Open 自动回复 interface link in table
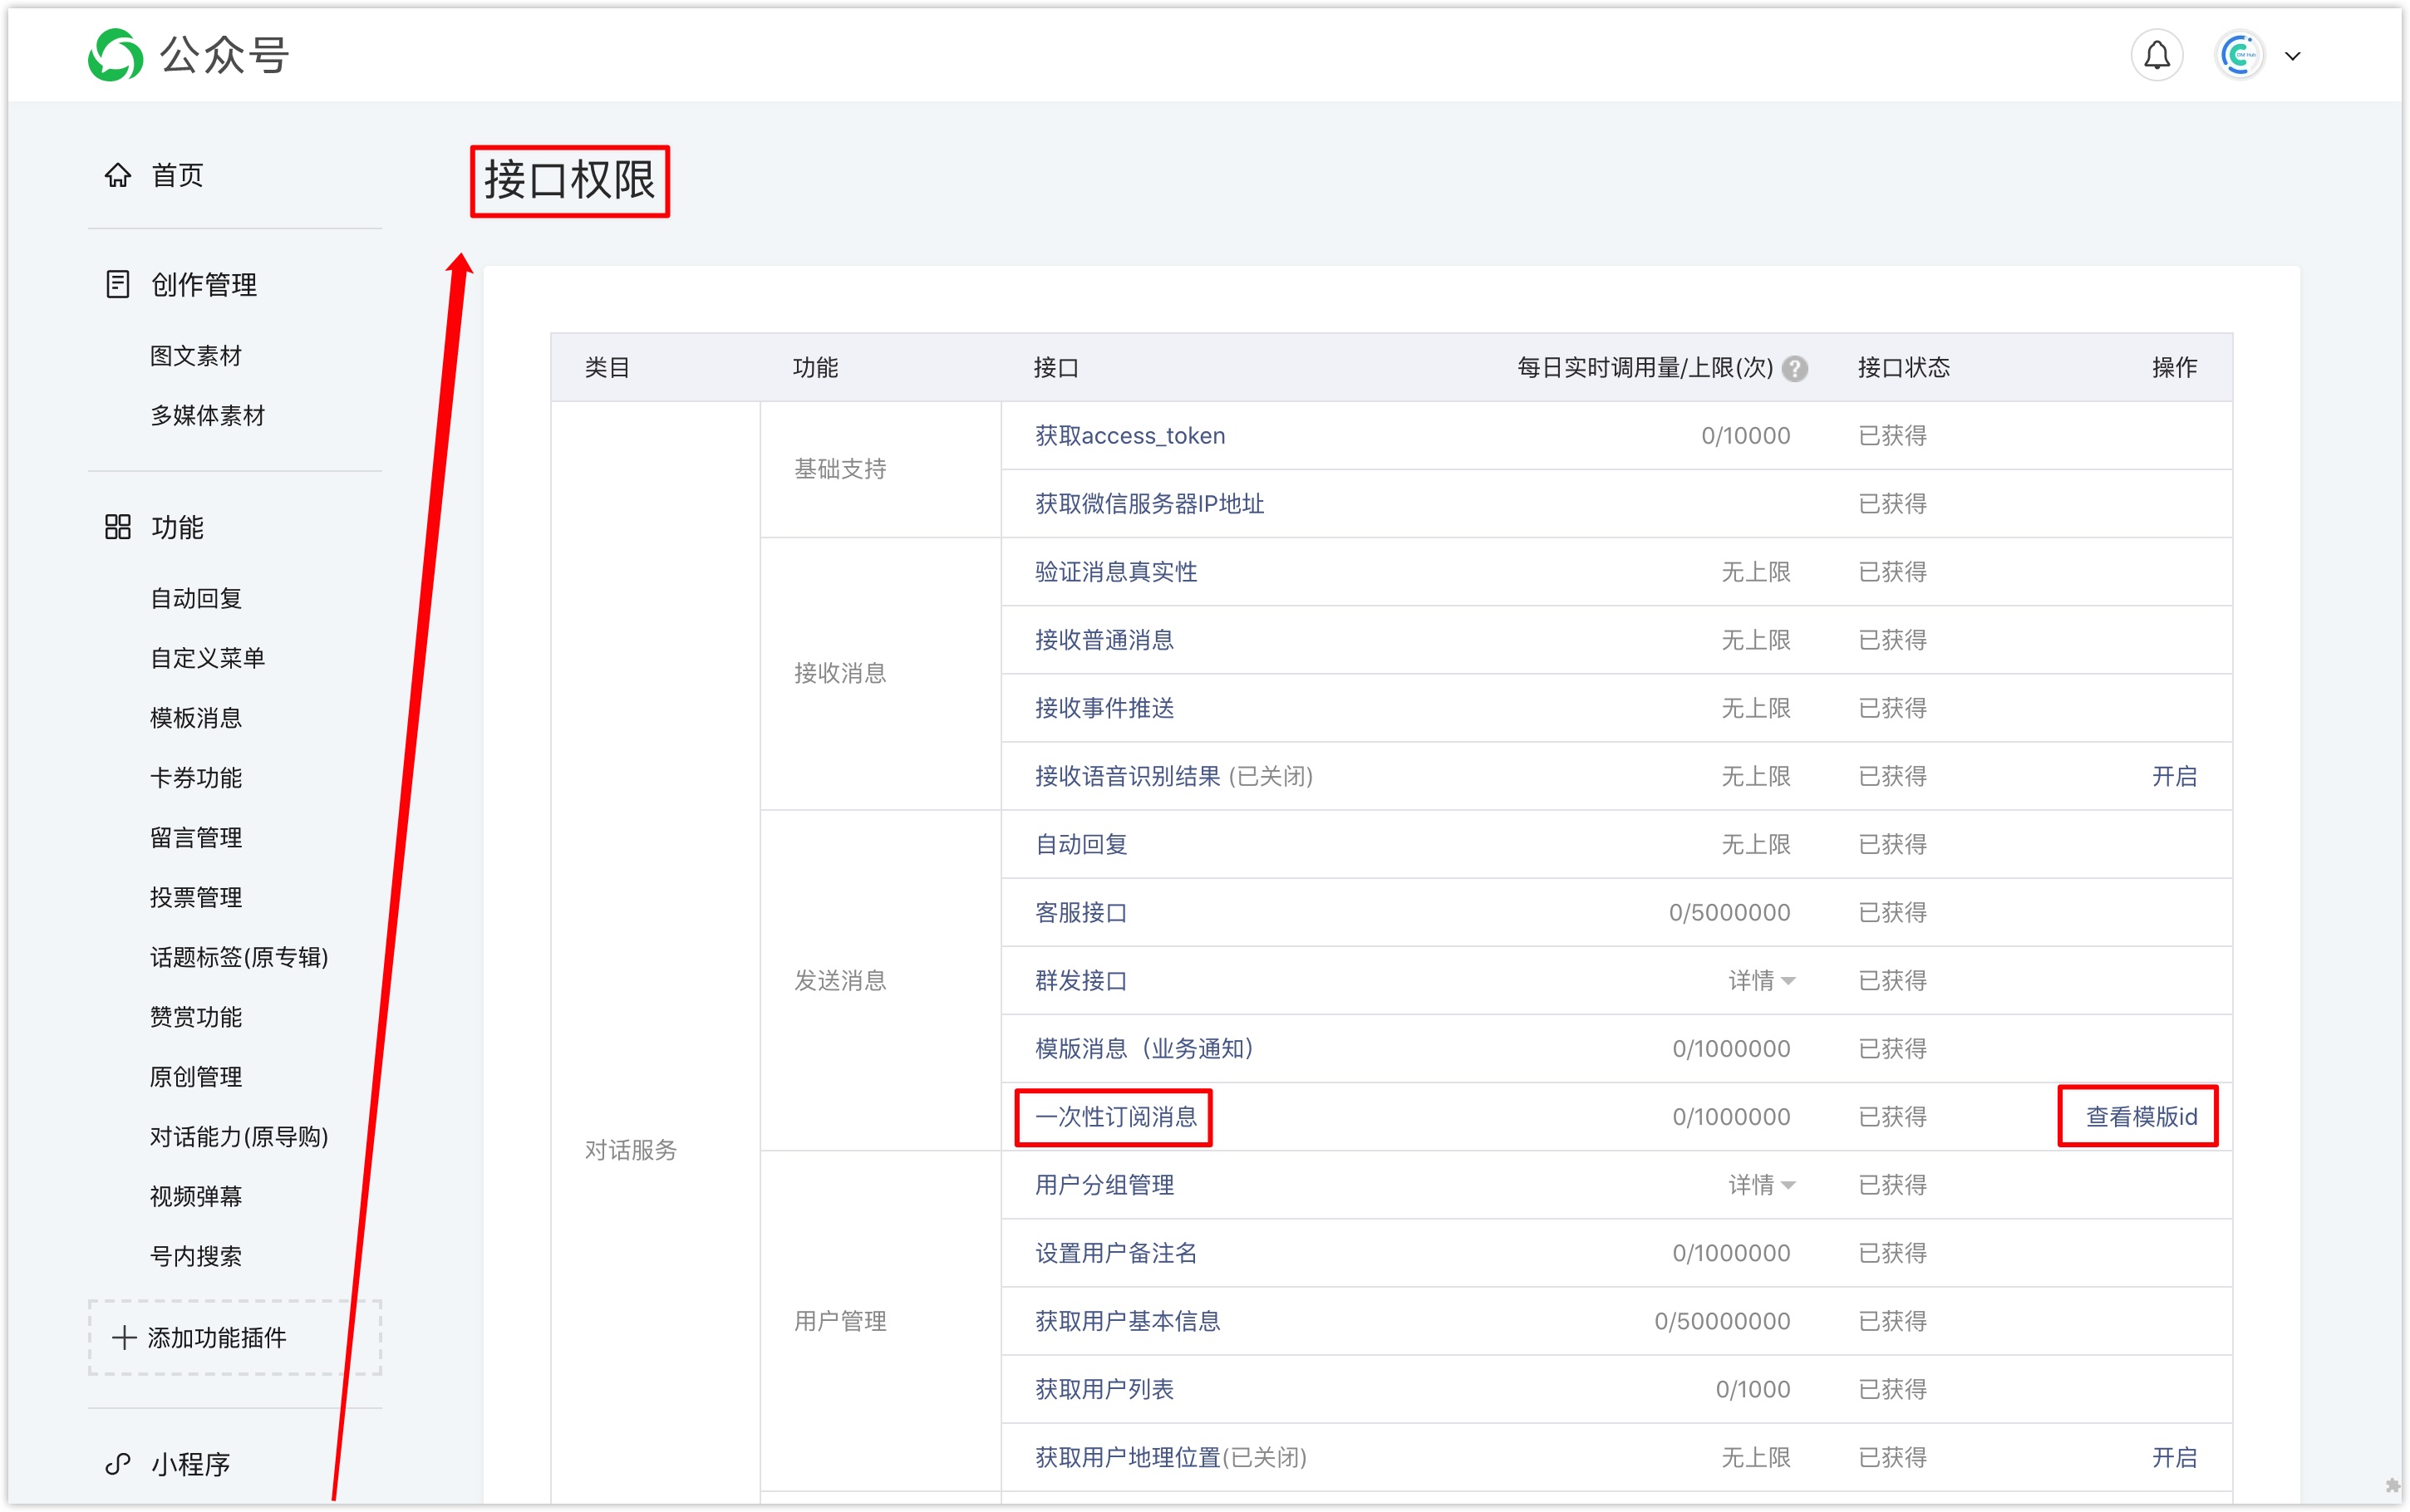The image size is (2410, 1512). tap(1081, 845)
